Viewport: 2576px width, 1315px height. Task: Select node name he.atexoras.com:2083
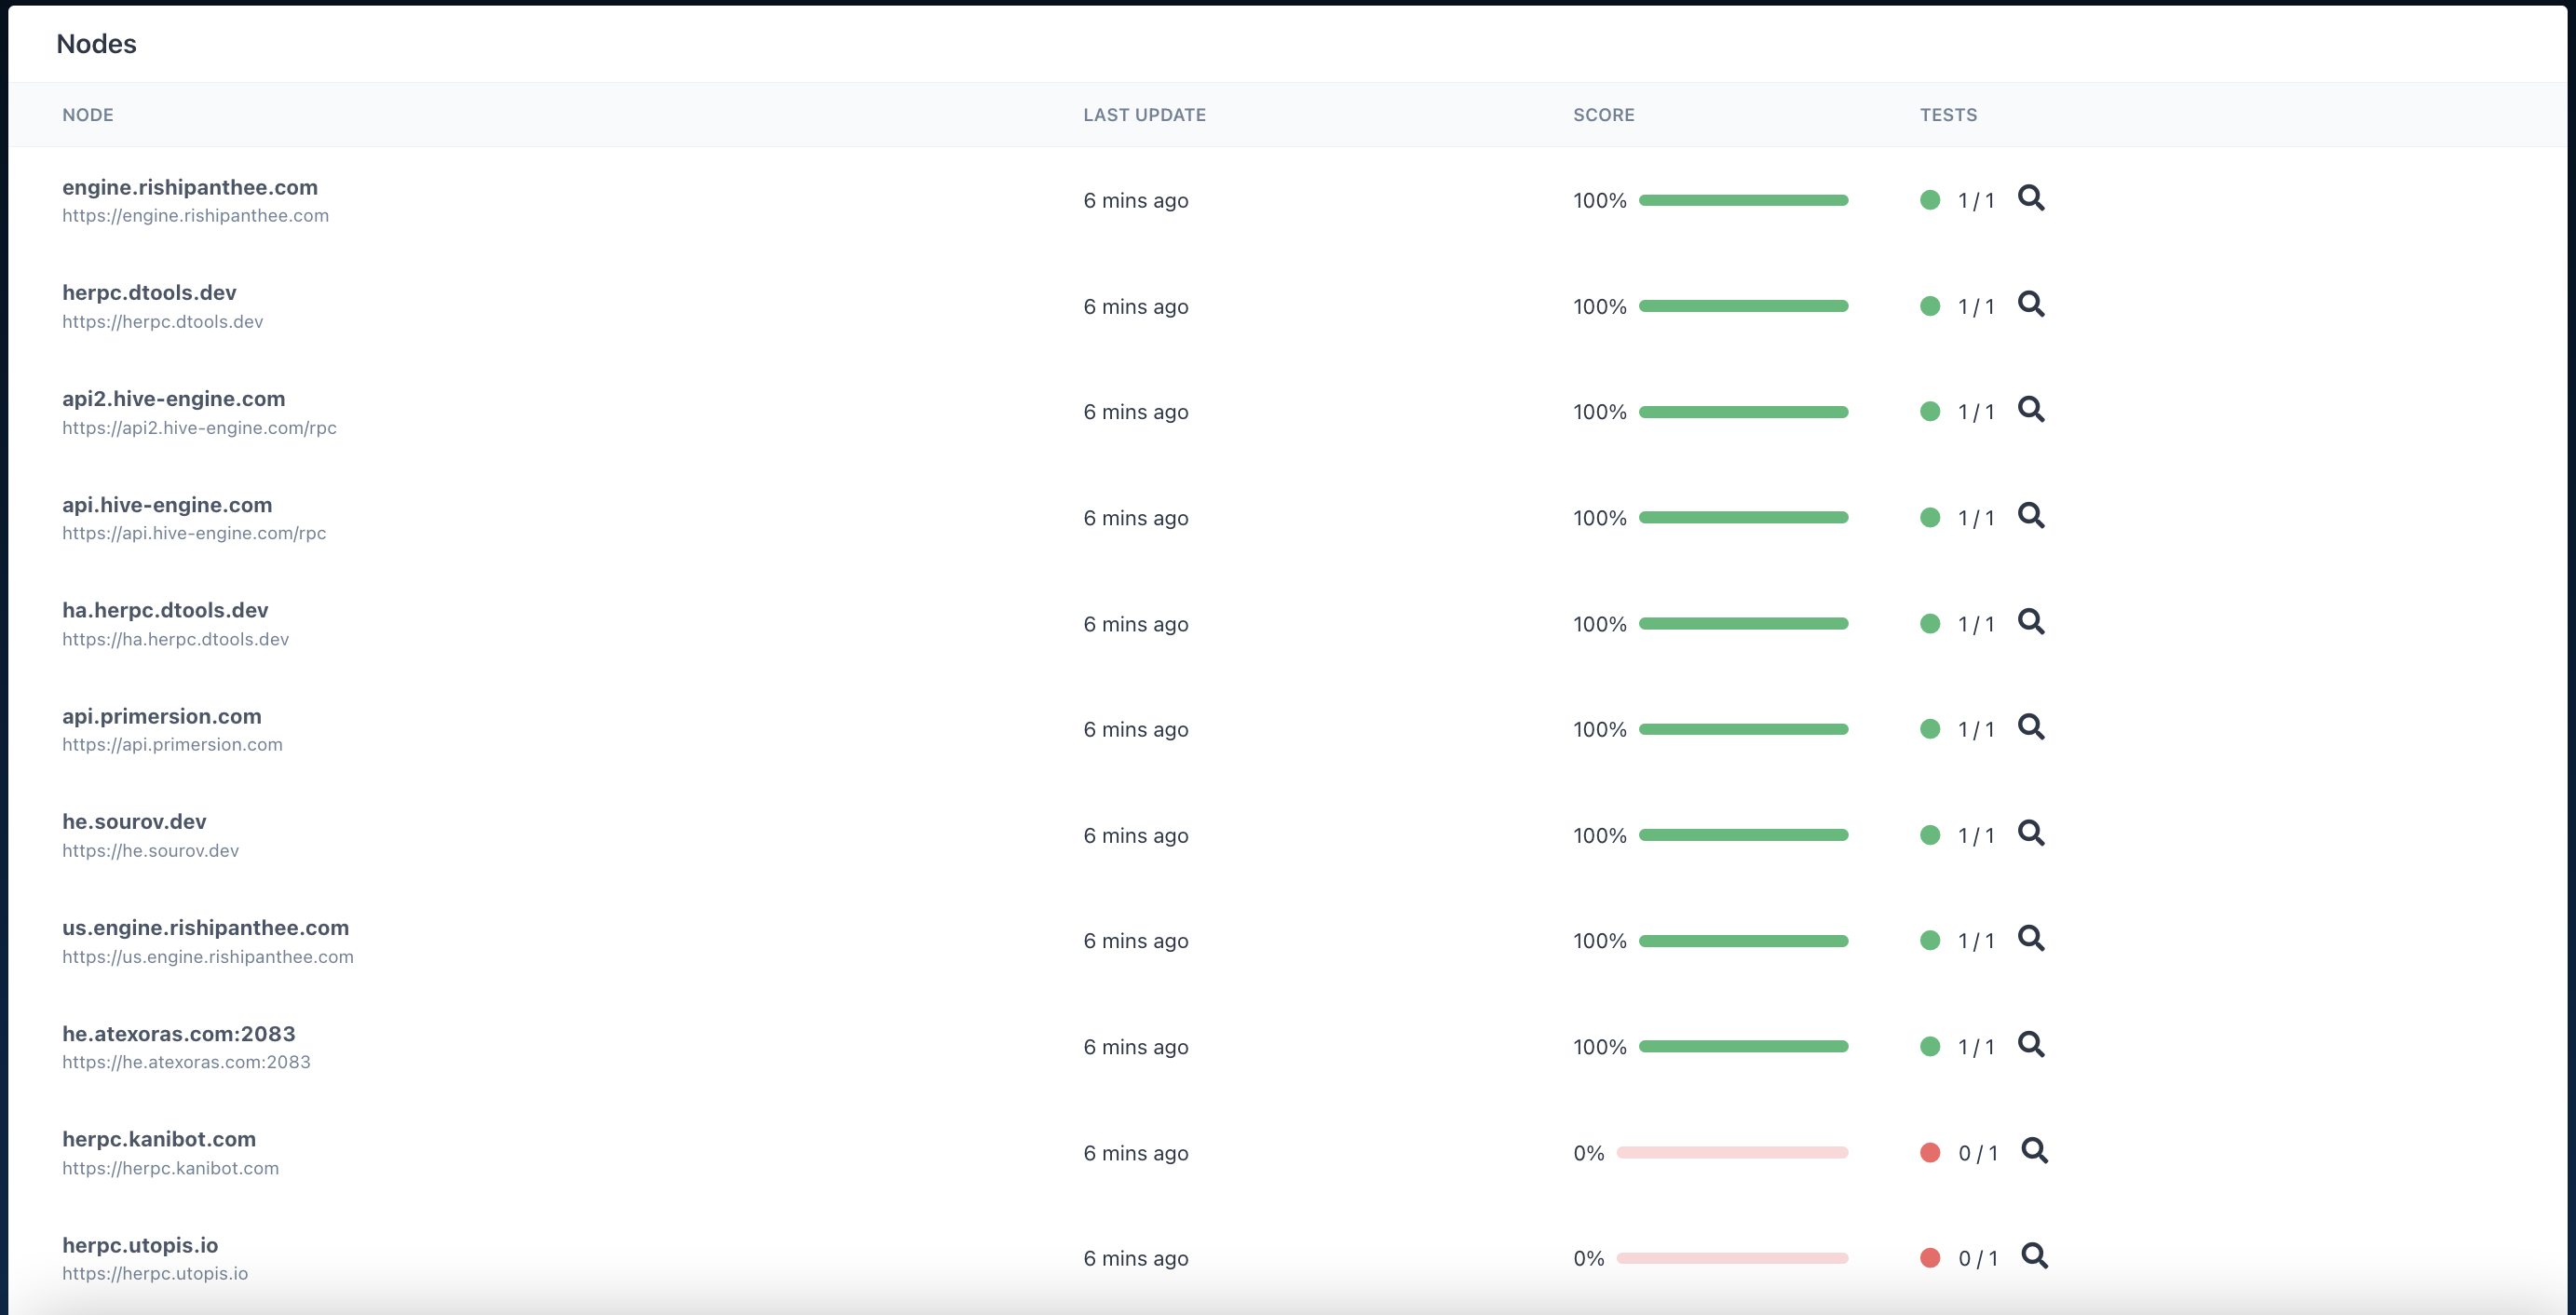(x=179, y=1034)
